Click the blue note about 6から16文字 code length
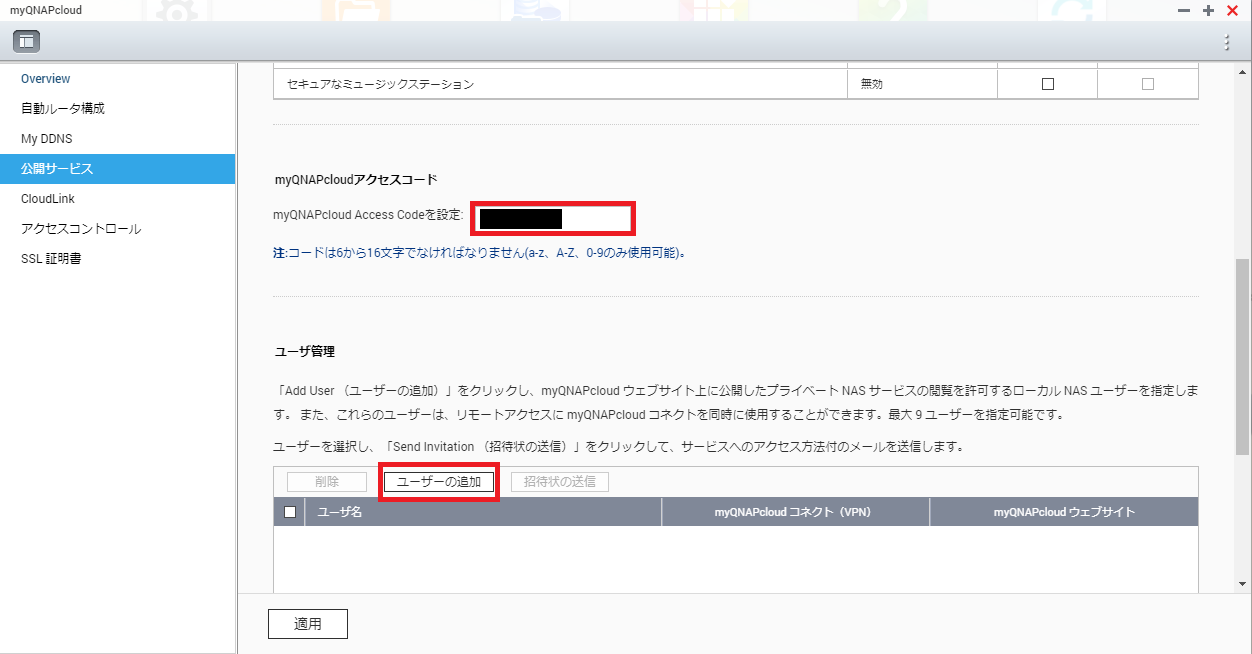Image resolution: width=1252 pixels, height=654 pixels. pos(479,253)
